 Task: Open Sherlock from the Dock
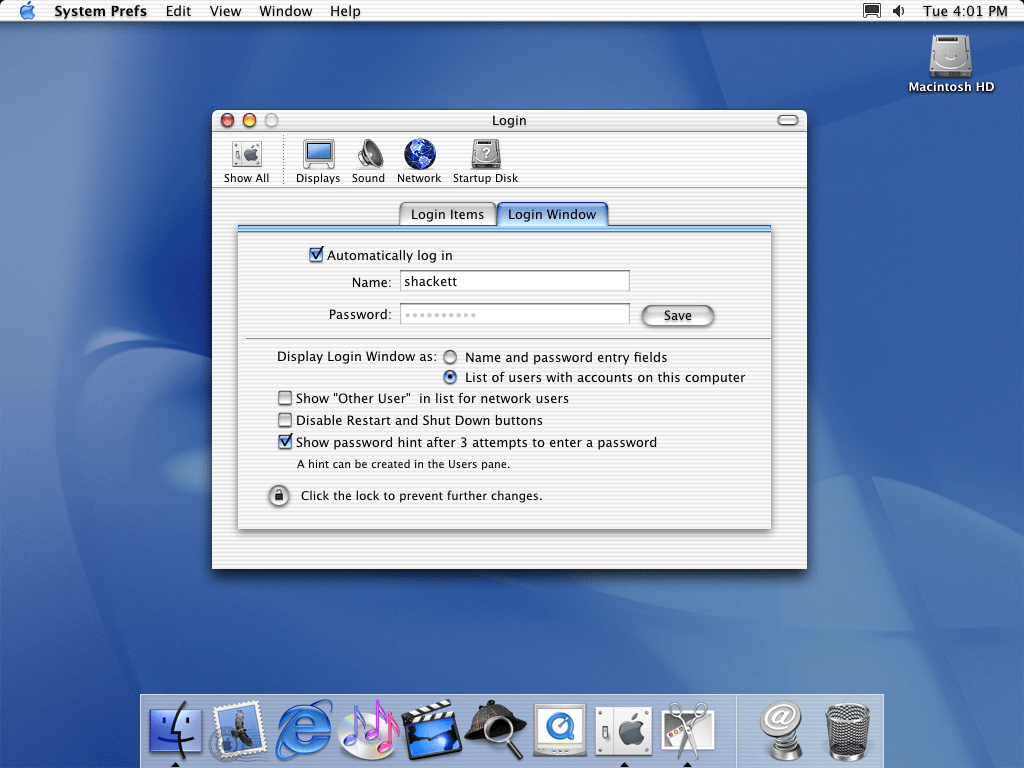click(496, 729)
